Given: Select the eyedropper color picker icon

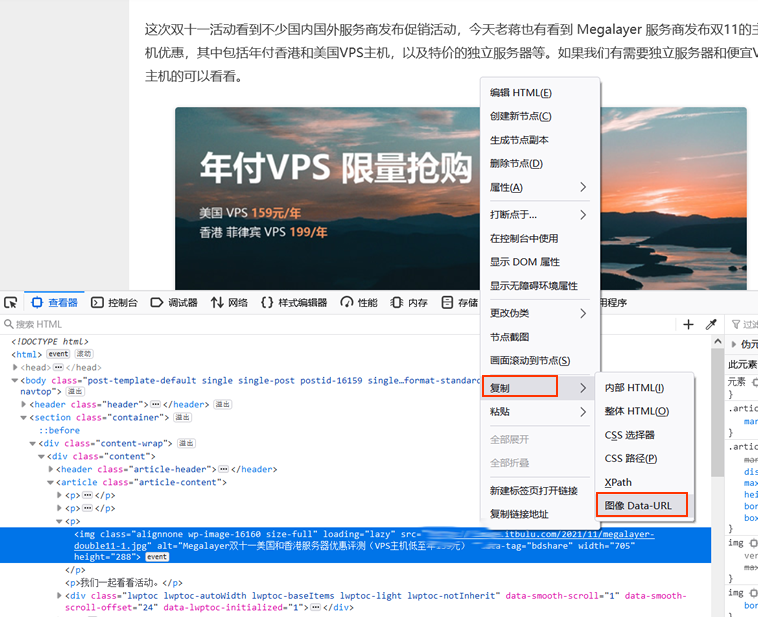Looking at the screenshot, I should (x=711, y=324).
